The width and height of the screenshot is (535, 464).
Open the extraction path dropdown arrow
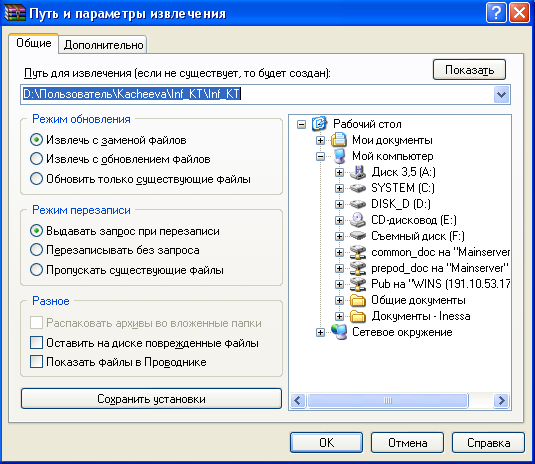[501, 94]
